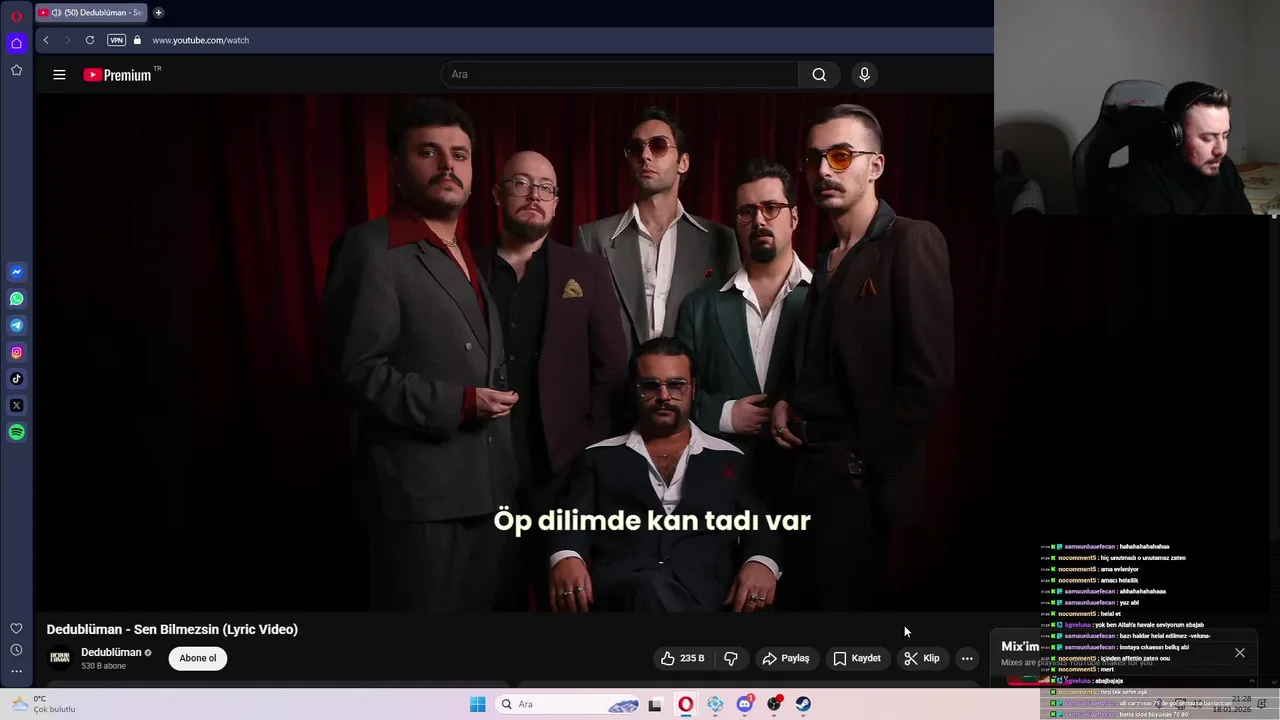
Task: Open the bookmarks star in Opera sidebar
Action: 17,70
